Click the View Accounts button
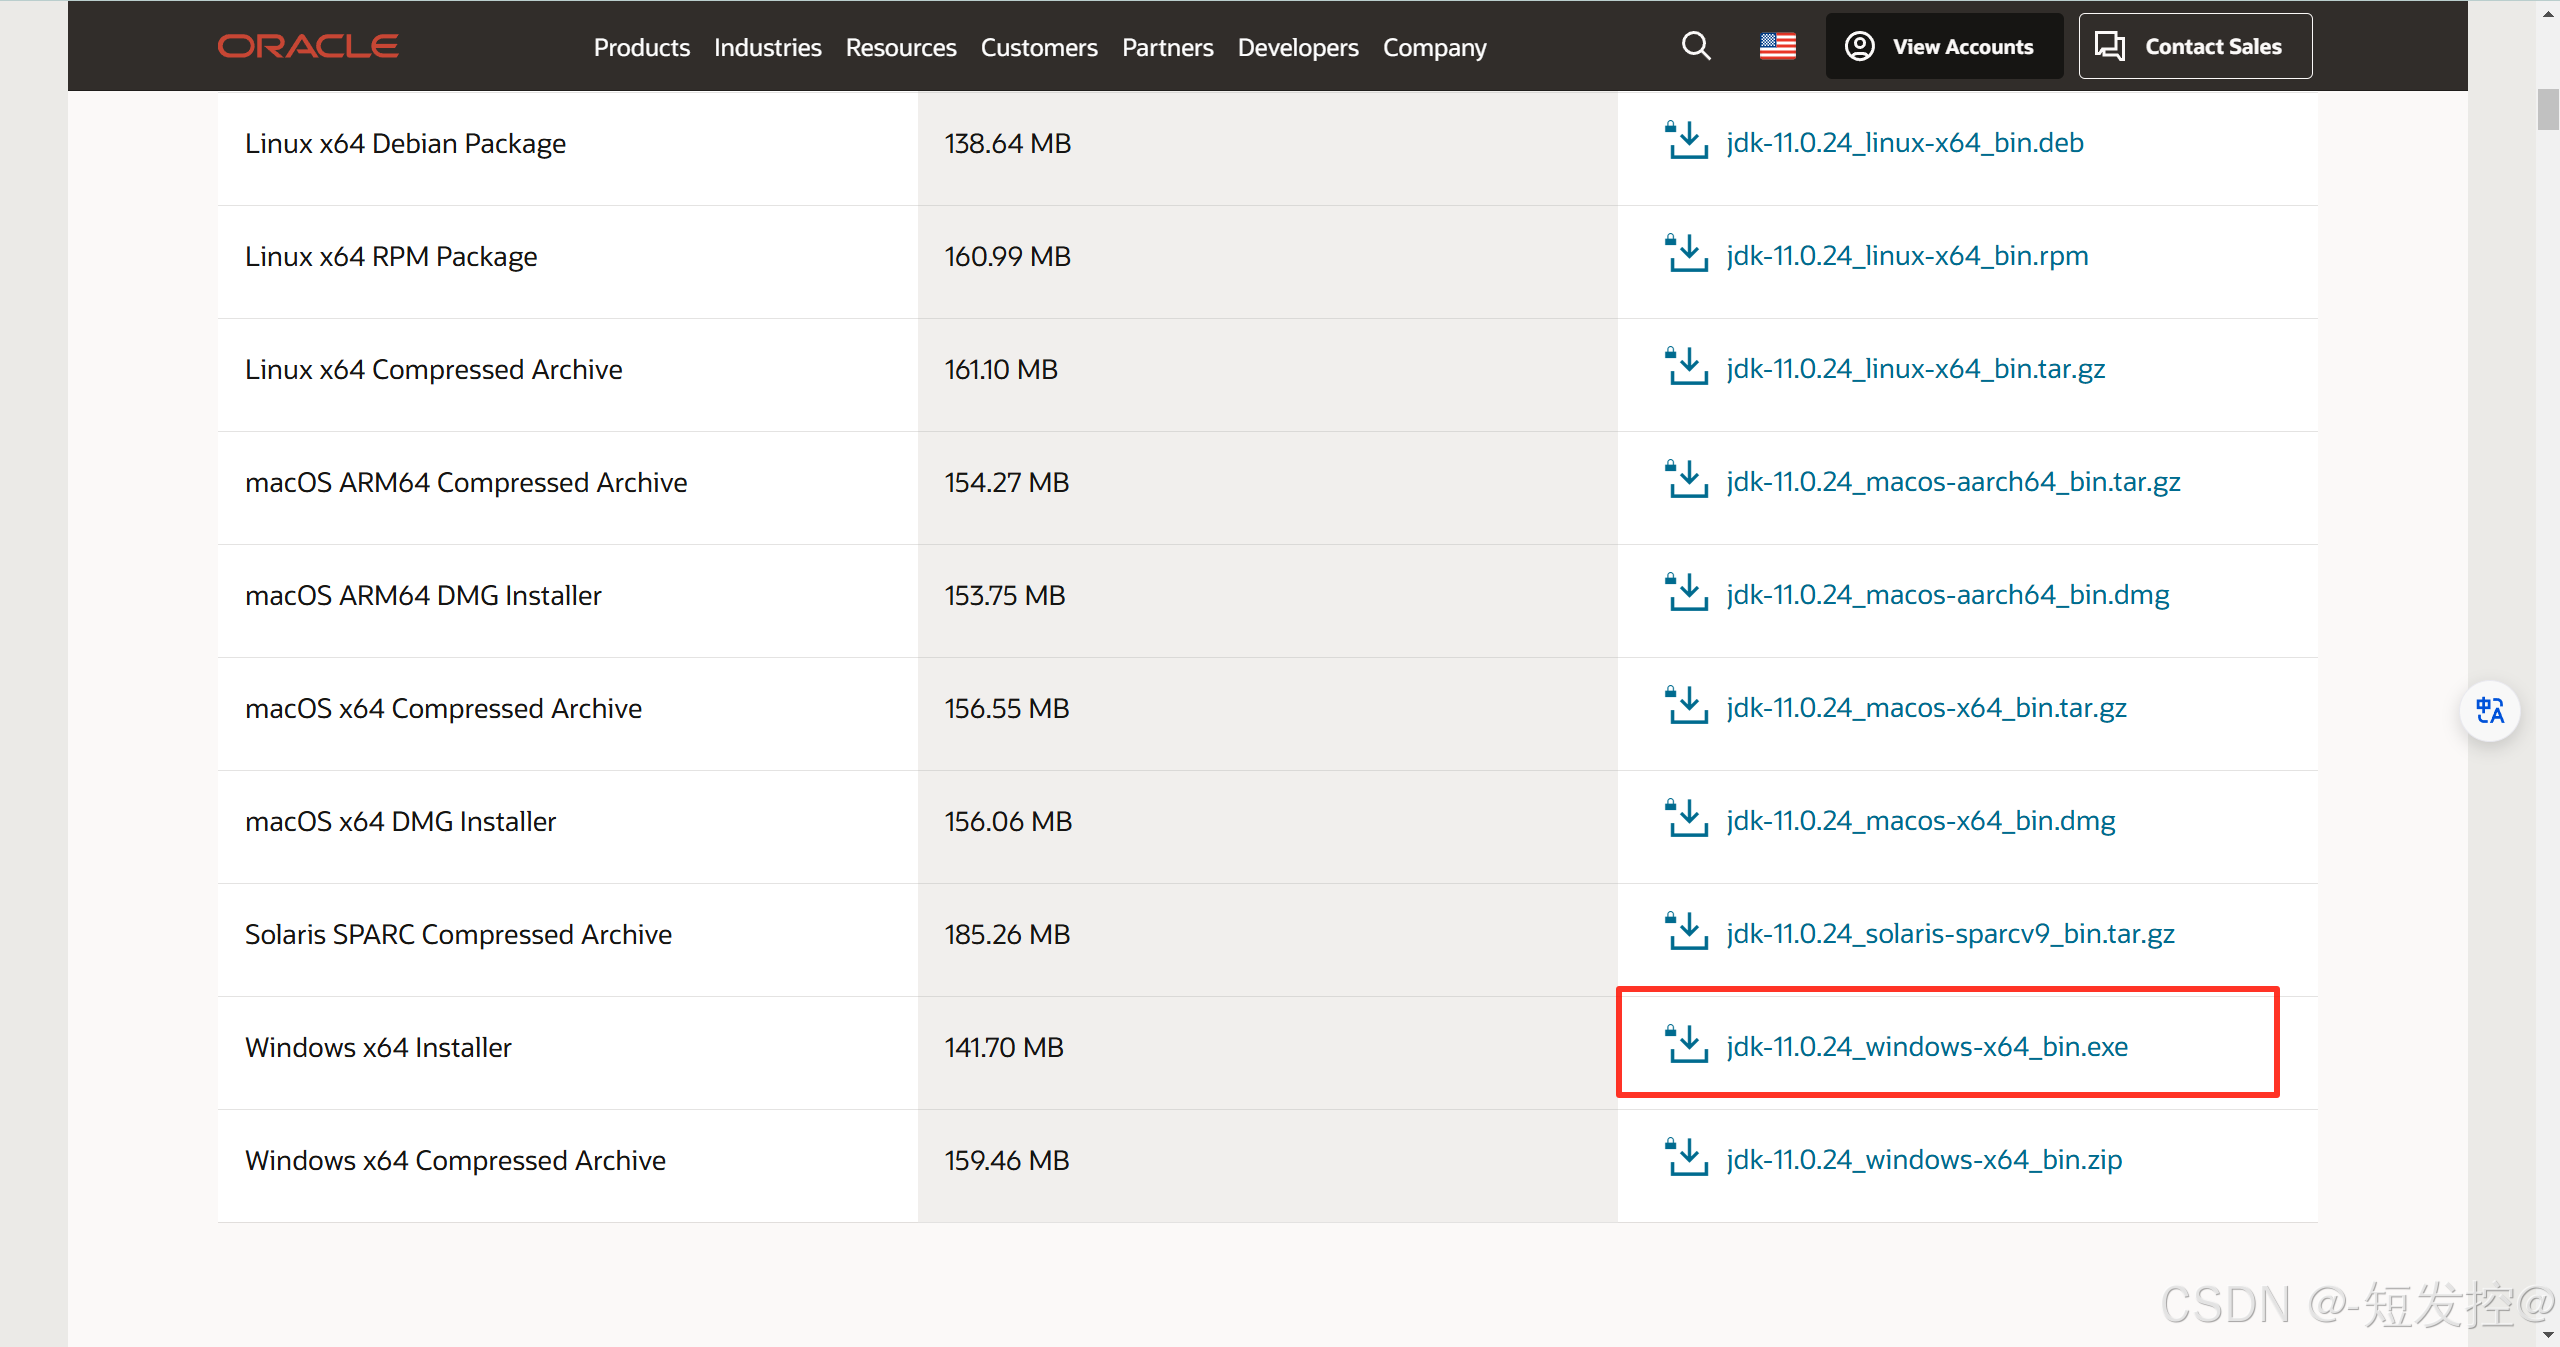2560x1347 pixels. click(x=1944, y=46)
